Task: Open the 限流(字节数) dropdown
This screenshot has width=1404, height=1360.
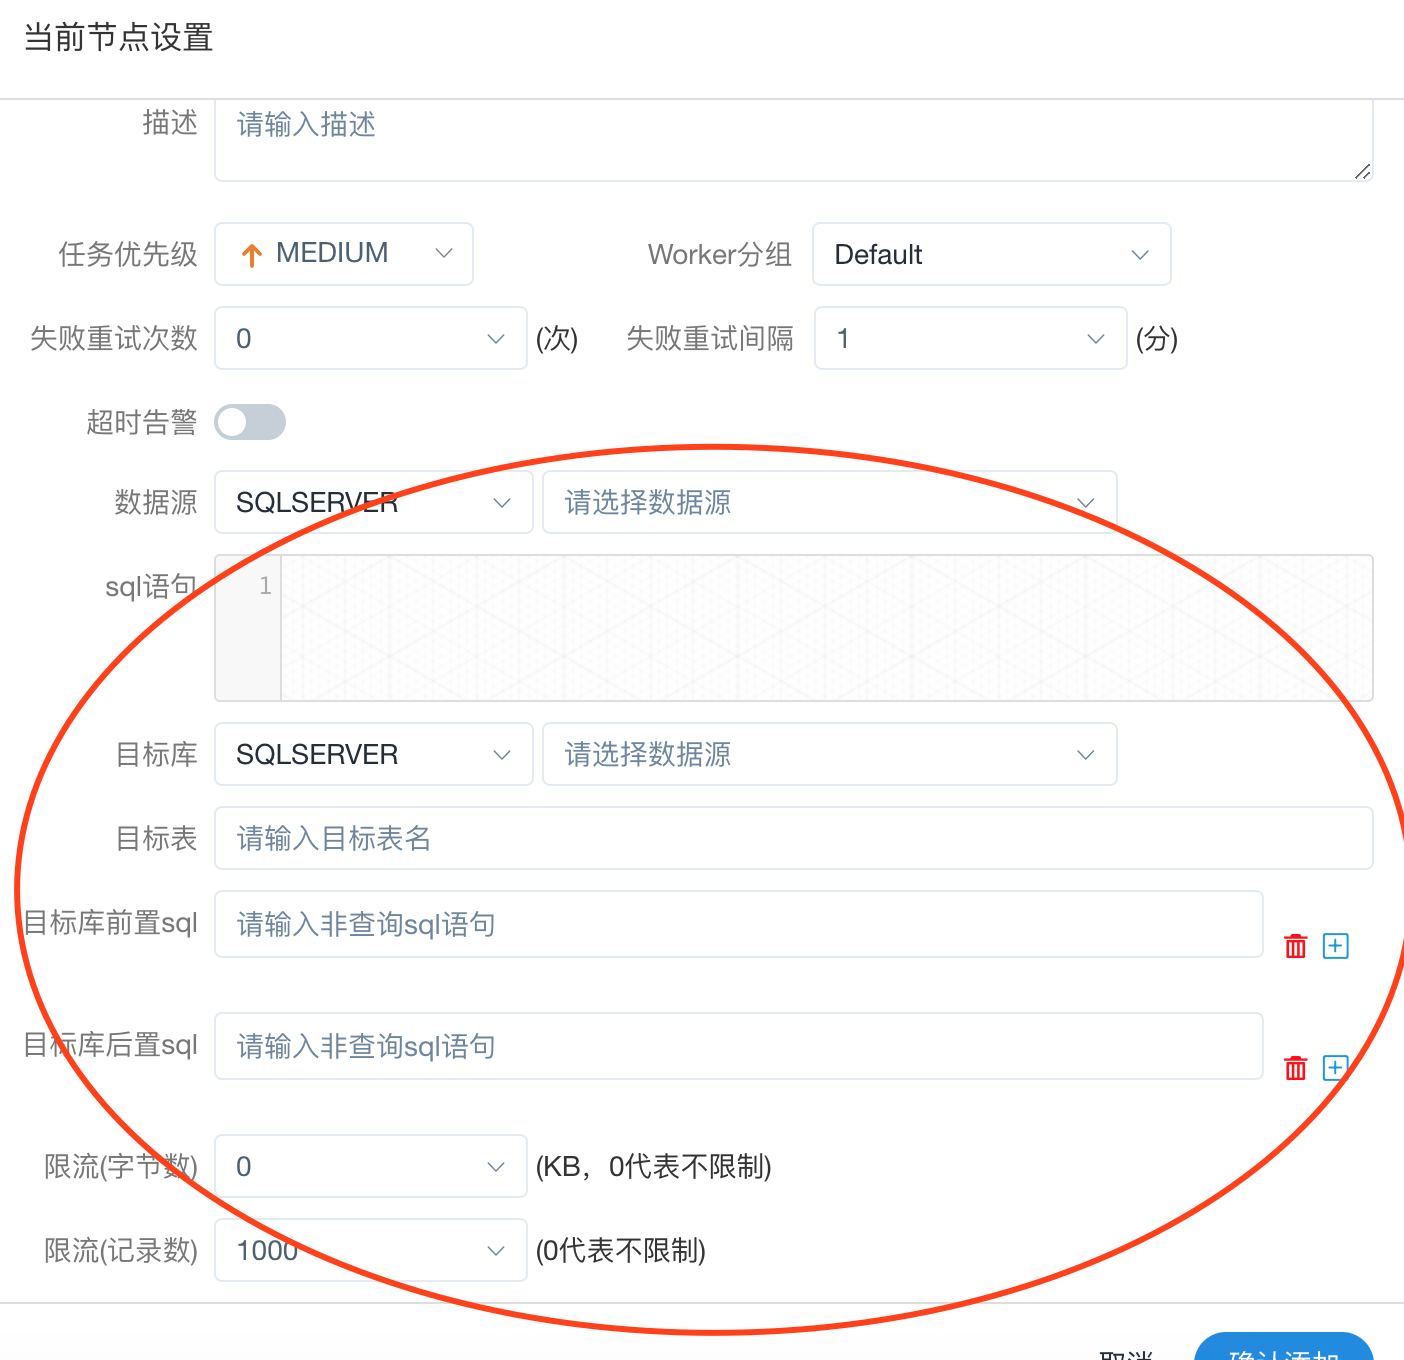Action: [x=371, y=1166]
